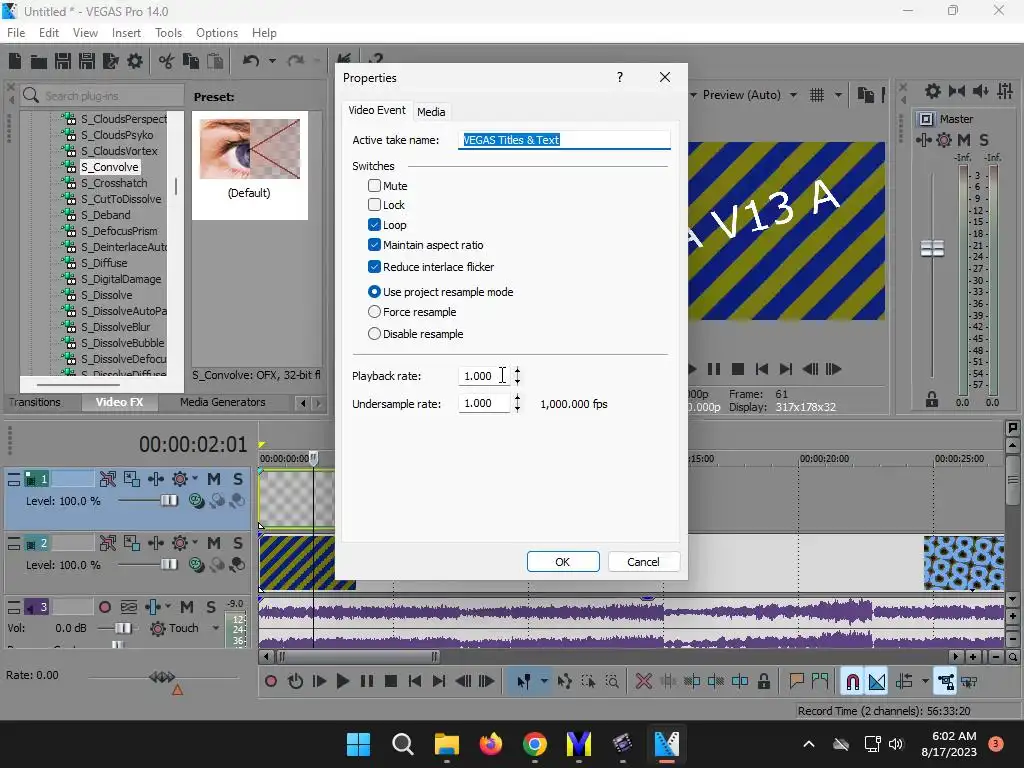Open track 1 FX dropdown arrow

(195, 479)
